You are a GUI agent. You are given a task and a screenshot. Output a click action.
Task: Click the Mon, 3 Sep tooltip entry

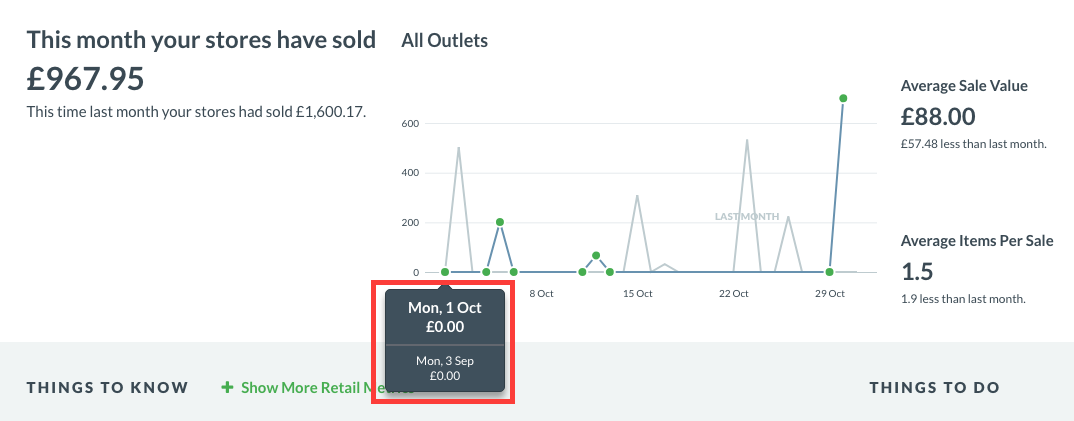tap(445, 361)
